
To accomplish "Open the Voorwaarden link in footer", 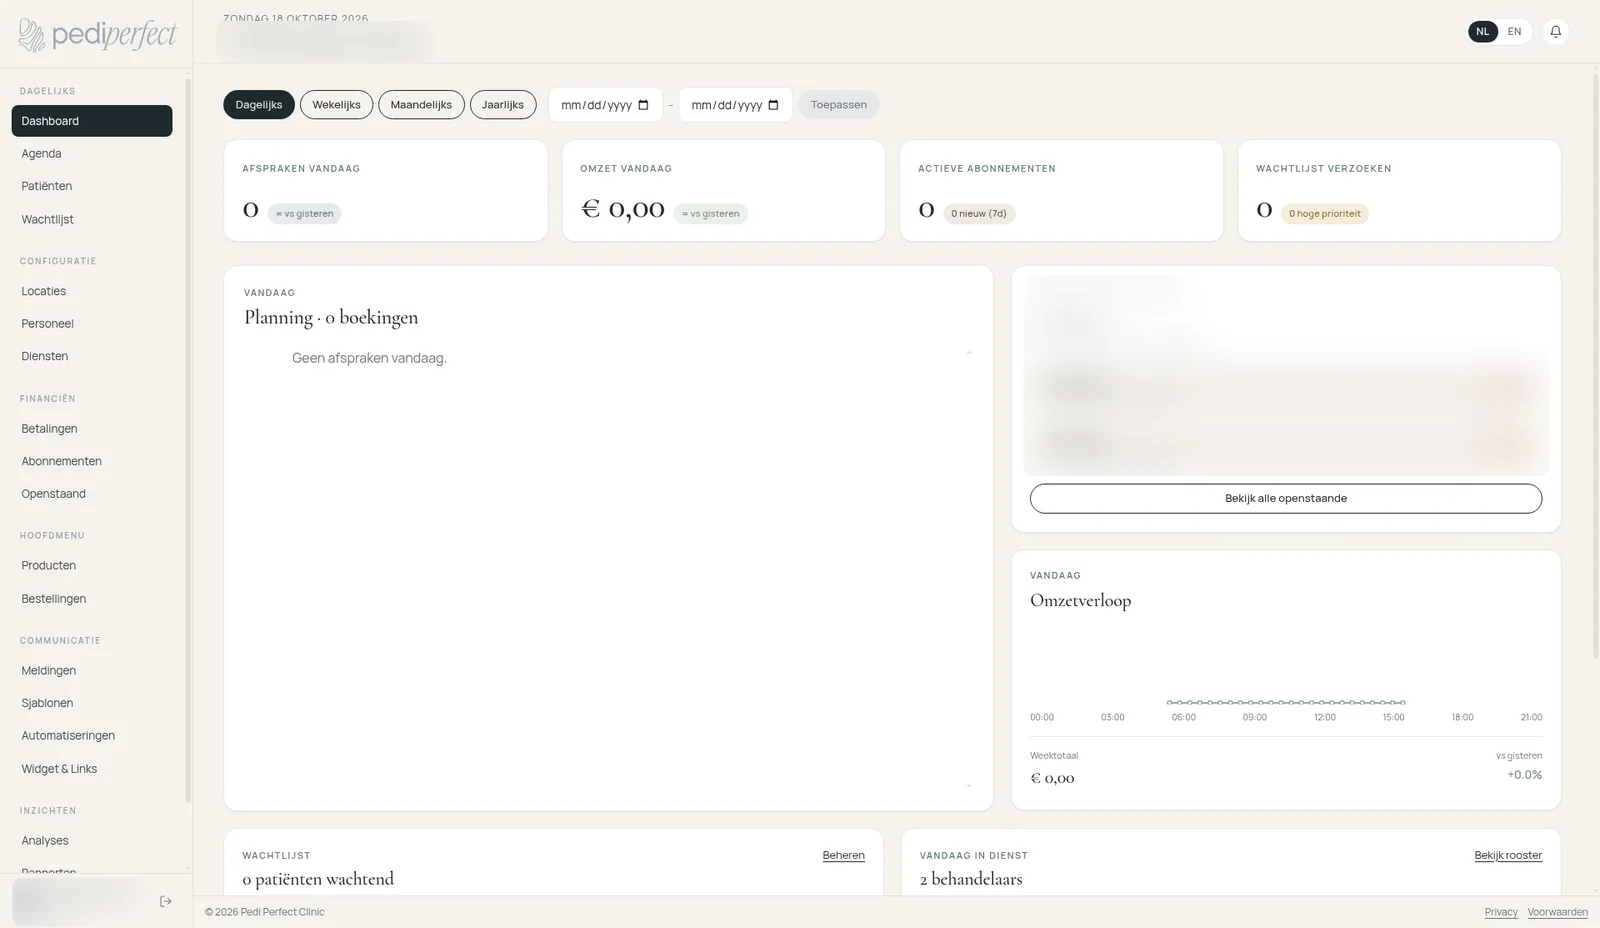I will [x=1557, y=912].
